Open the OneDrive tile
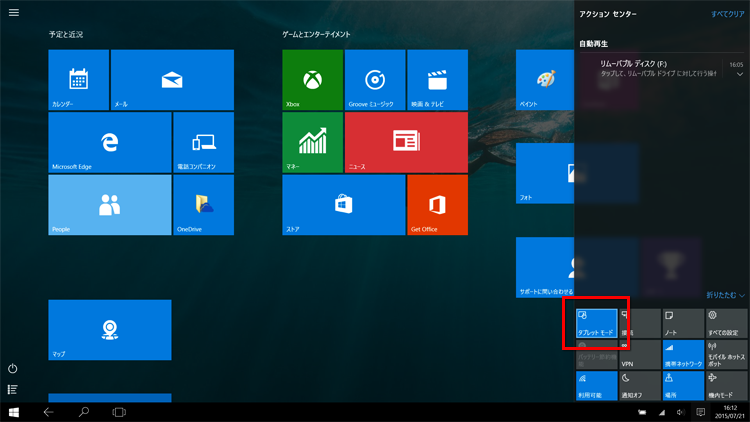 coord(203,205)
